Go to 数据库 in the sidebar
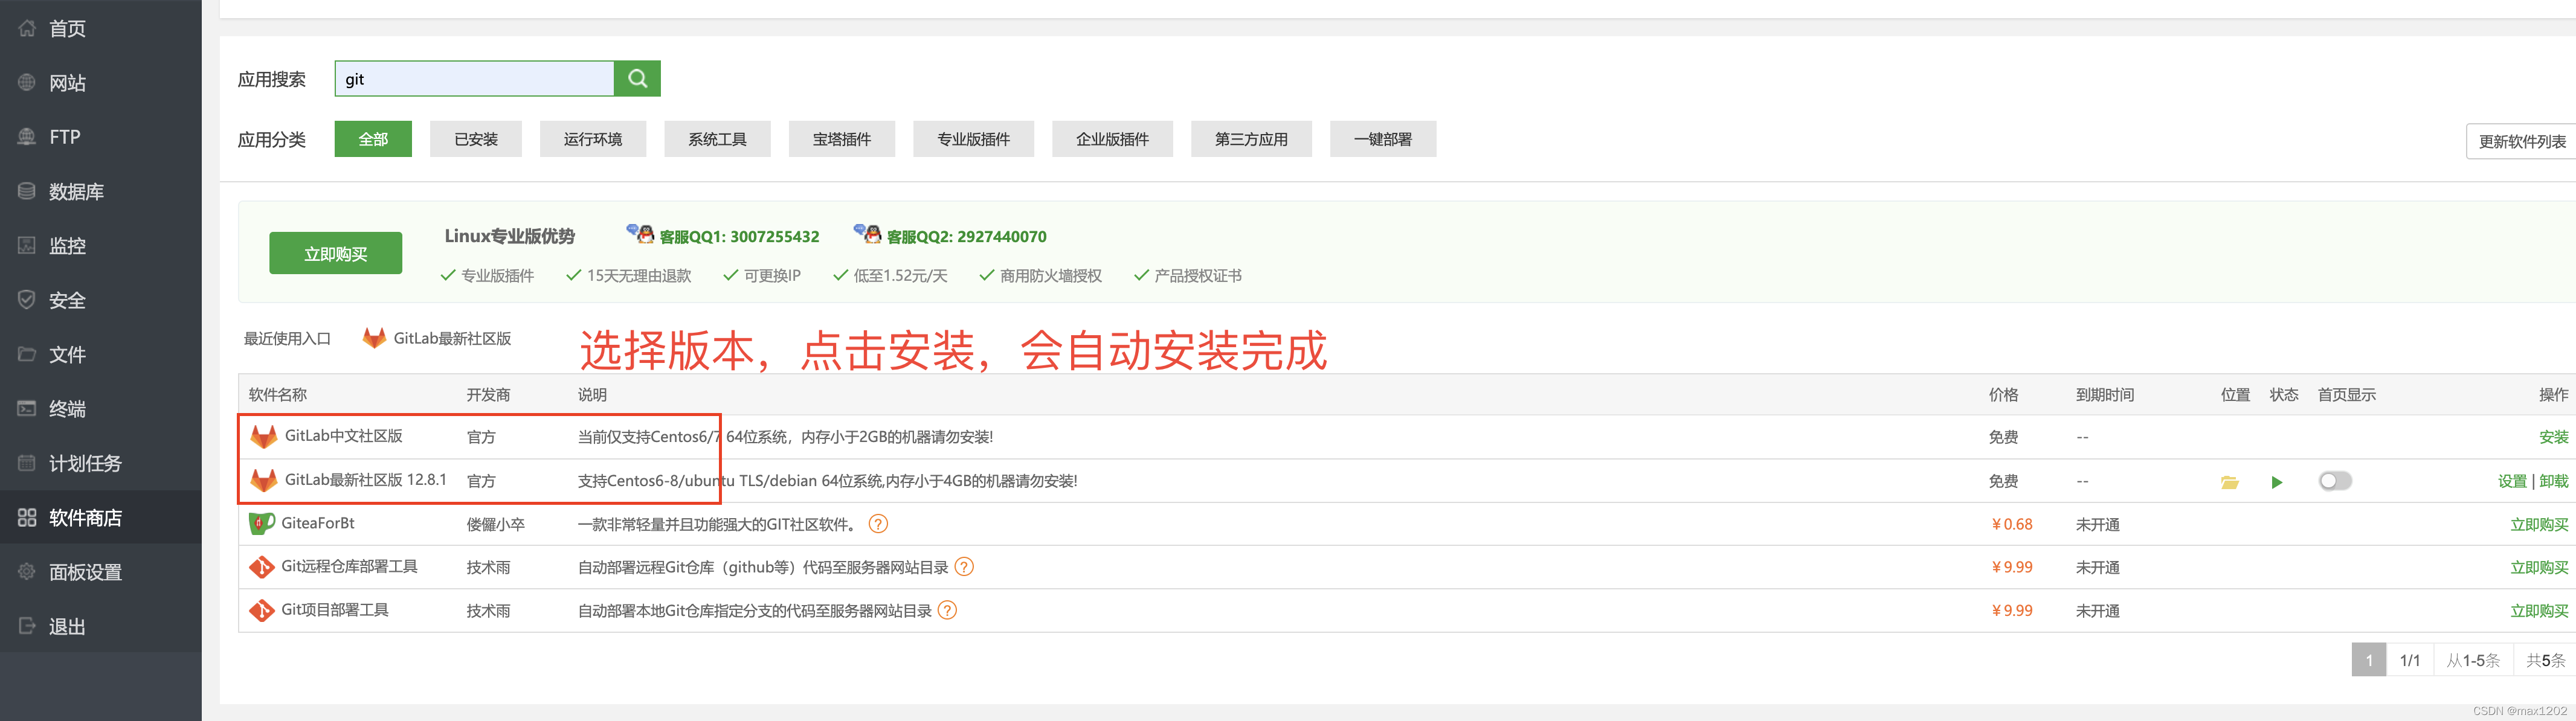The image size is (2576, 721). [76, 192]
